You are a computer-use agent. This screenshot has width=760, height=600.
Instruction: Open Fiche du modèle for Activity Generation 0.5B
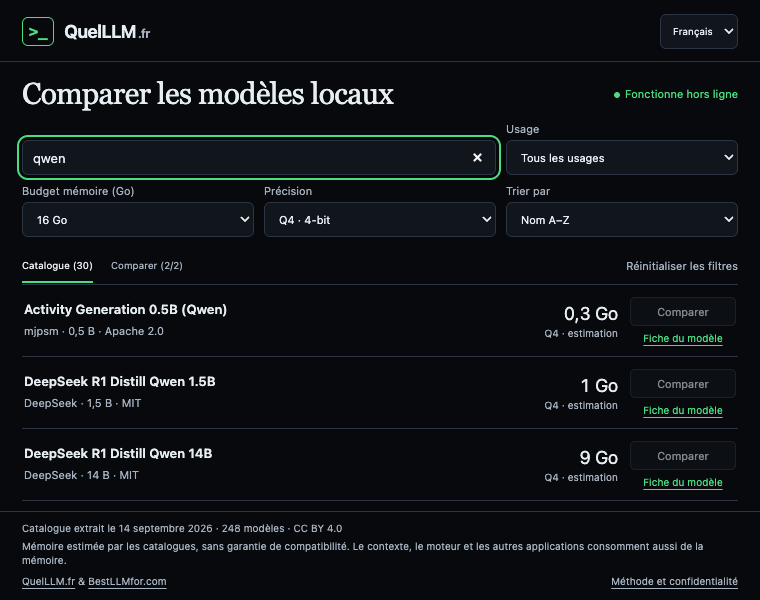[x=682, y=338]
